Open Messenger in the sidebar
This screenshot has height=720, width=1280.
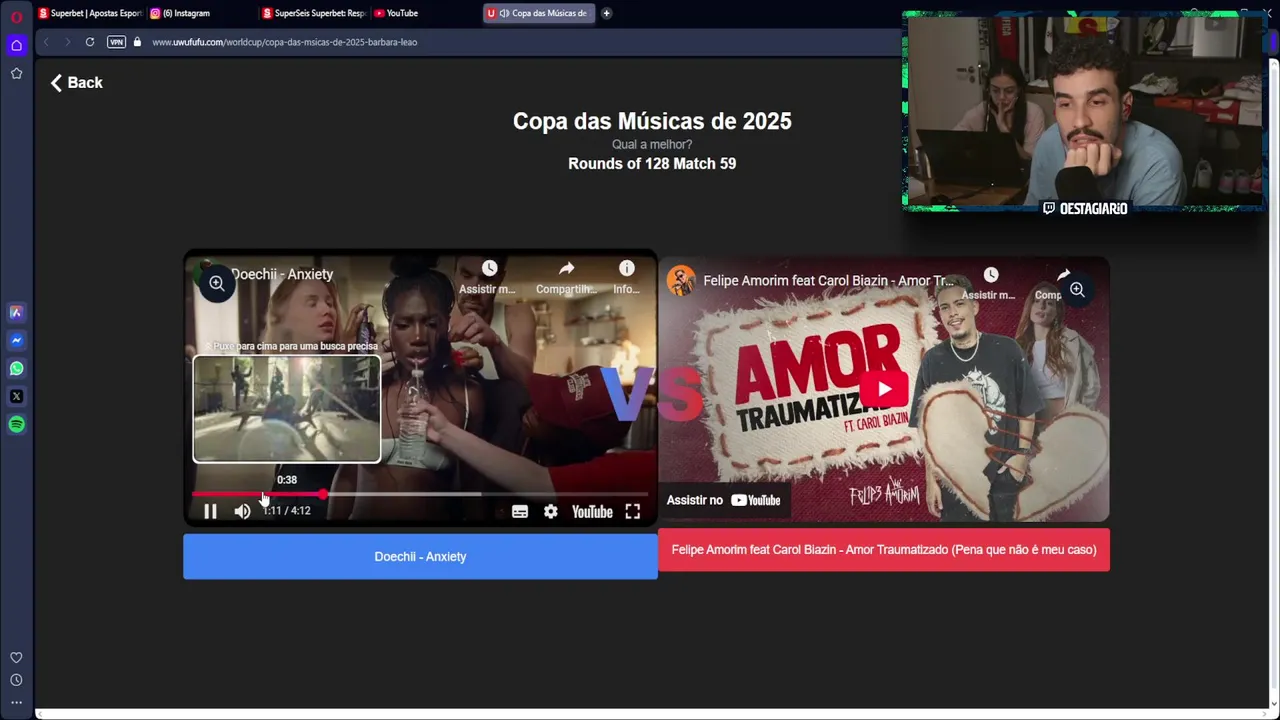coord(16,340)
